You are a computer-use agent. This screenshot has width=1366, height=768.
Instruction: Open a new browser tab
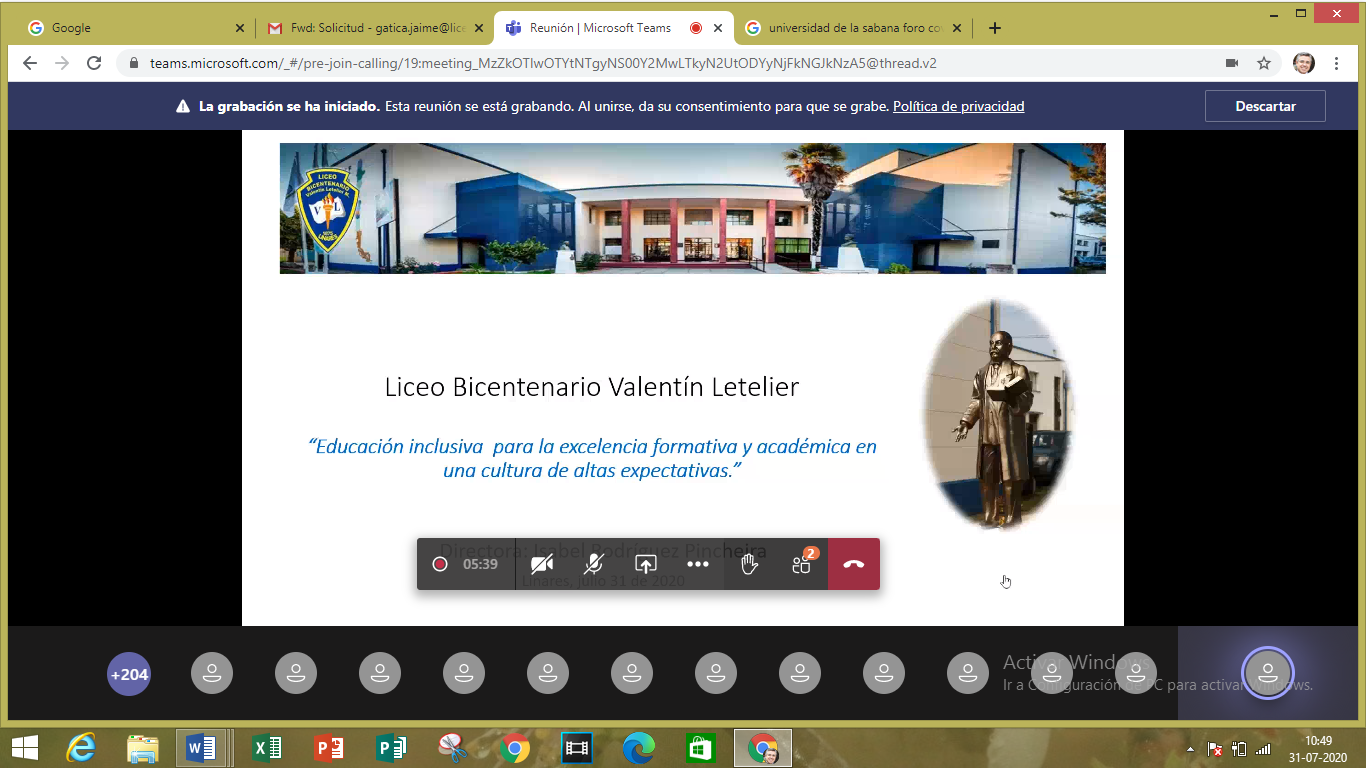point(994,28)
